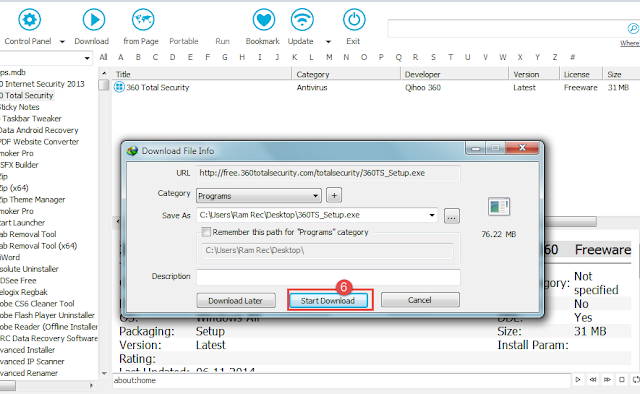Select vanced Renamer in sidebar

pyautogui.click(x=29, y=373)
